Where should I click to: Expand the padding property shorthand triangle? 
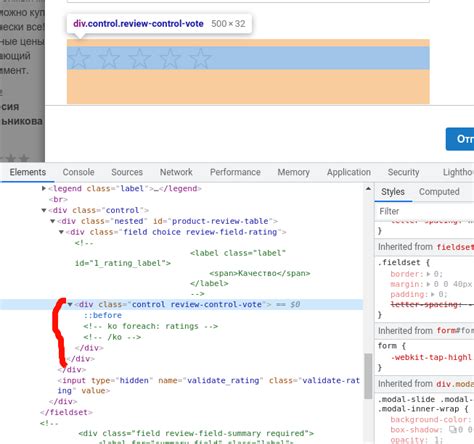tap(433, 294)
